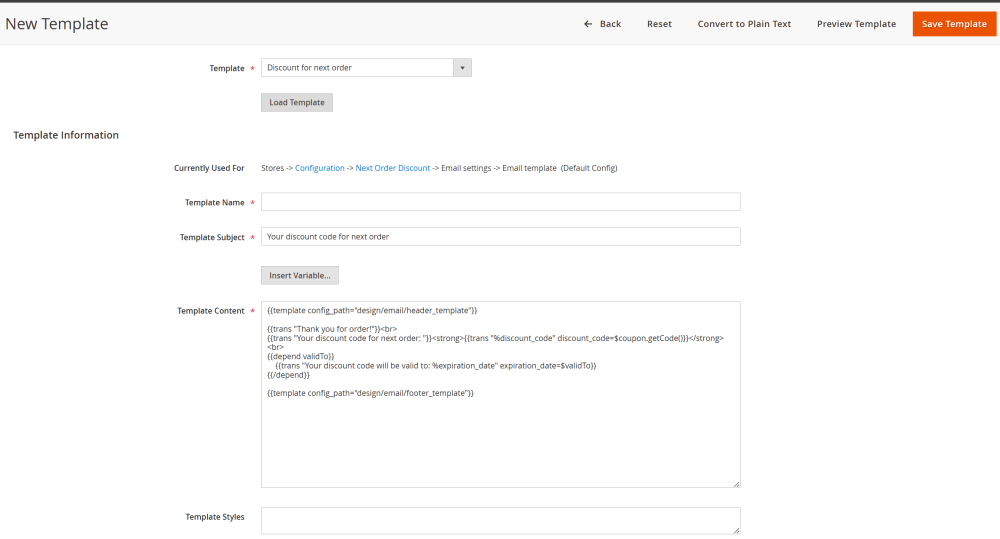Viewport: 1000px width, 539px height.
Task: Click into the Template Subject field
Action: tap(501, 237)
